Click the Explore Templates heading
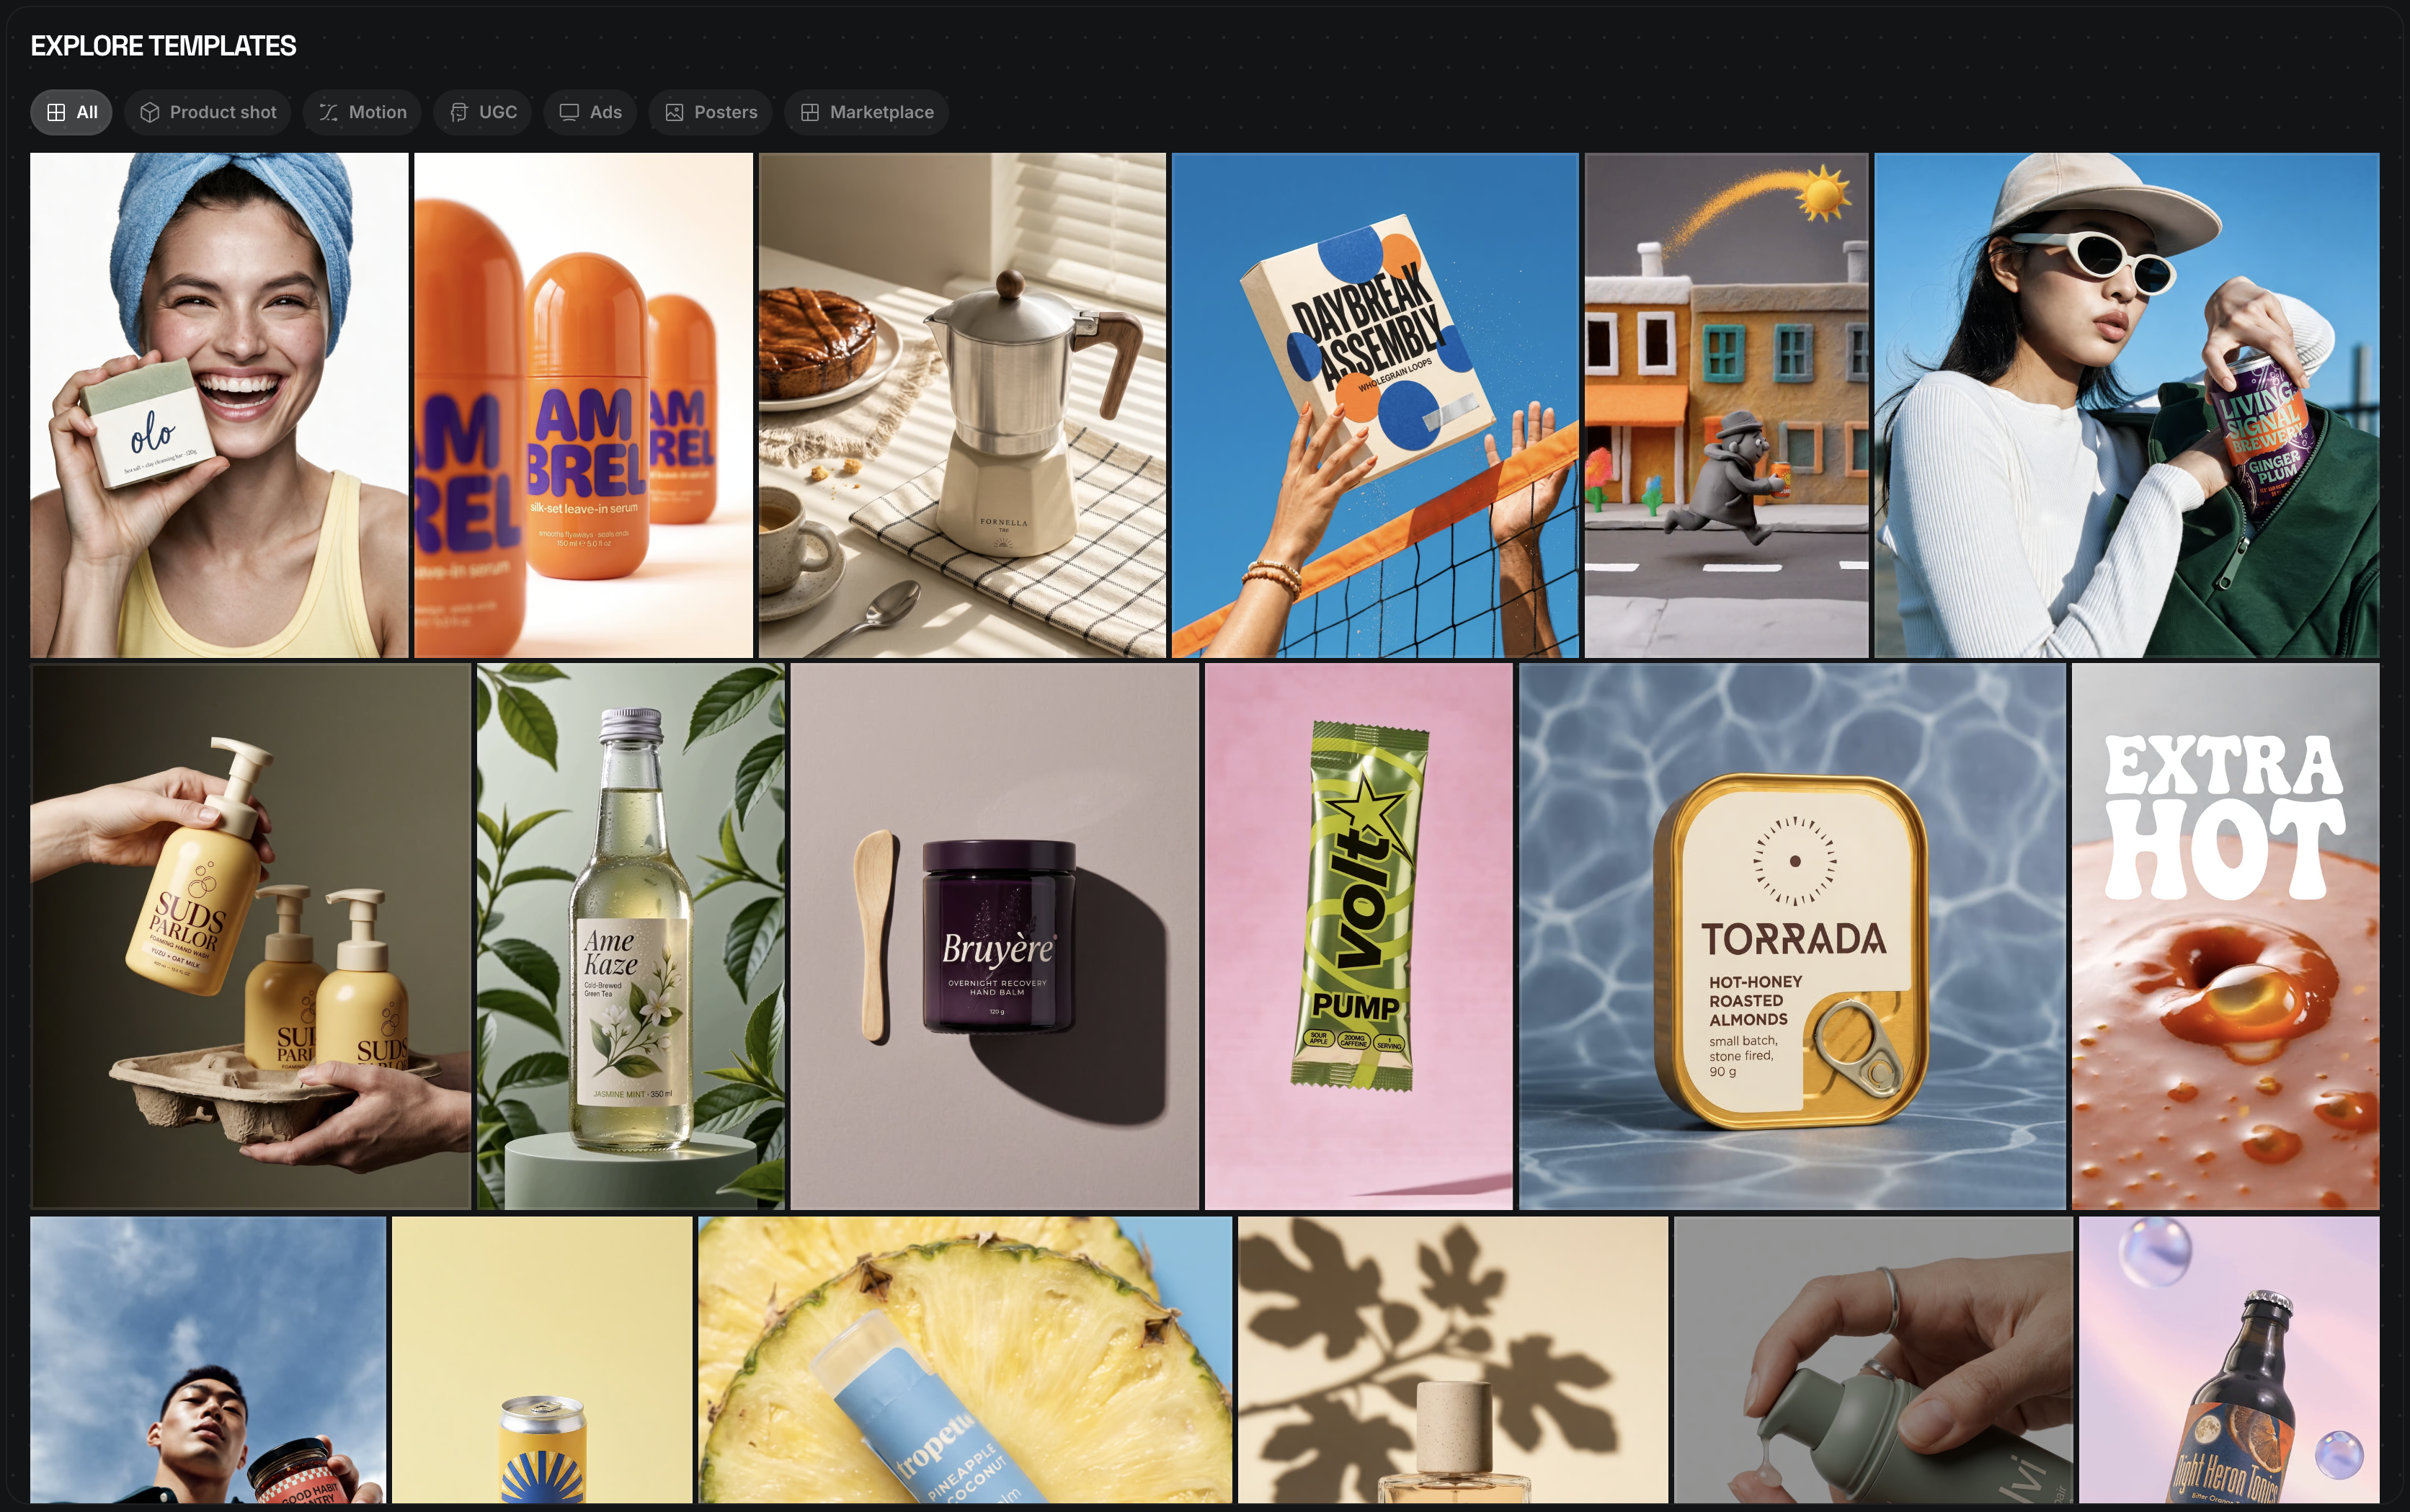Viewport: 2410px width, 1512px height. 163,46
